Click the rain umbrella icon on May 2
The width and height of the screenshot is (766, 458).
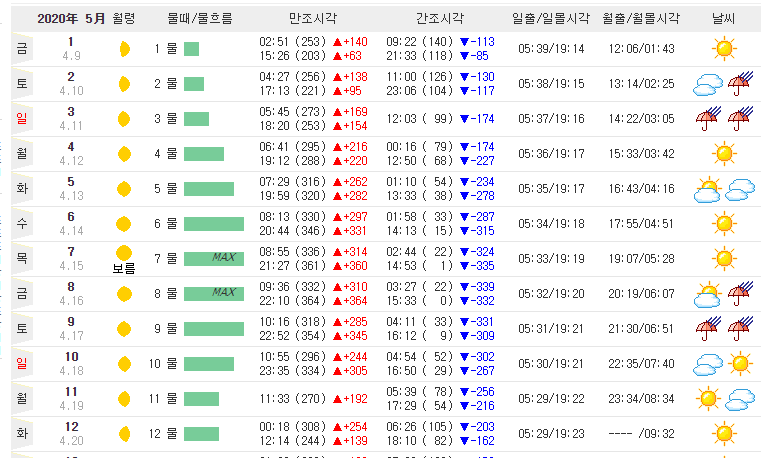click(x=740, y=84)
